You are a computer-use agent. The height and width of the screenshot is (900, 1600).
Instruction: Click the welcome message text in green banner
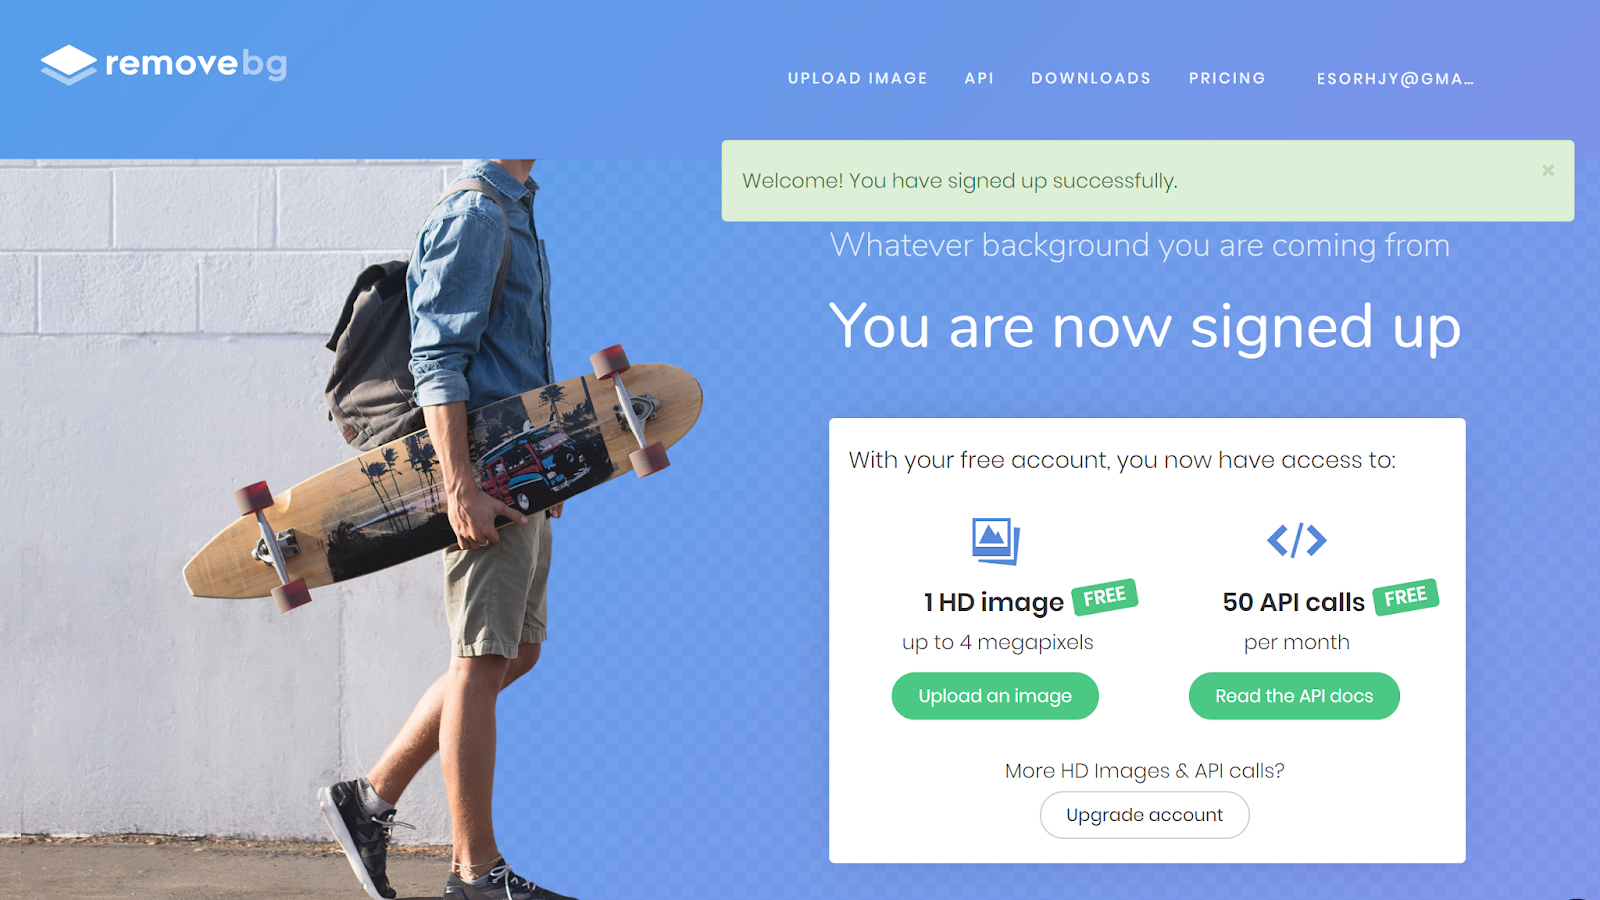click(960, 181)
